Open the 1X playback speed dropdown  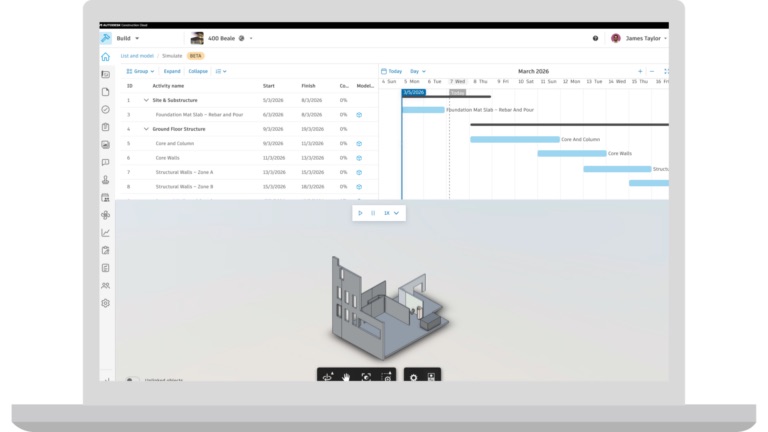coord(391,213)
